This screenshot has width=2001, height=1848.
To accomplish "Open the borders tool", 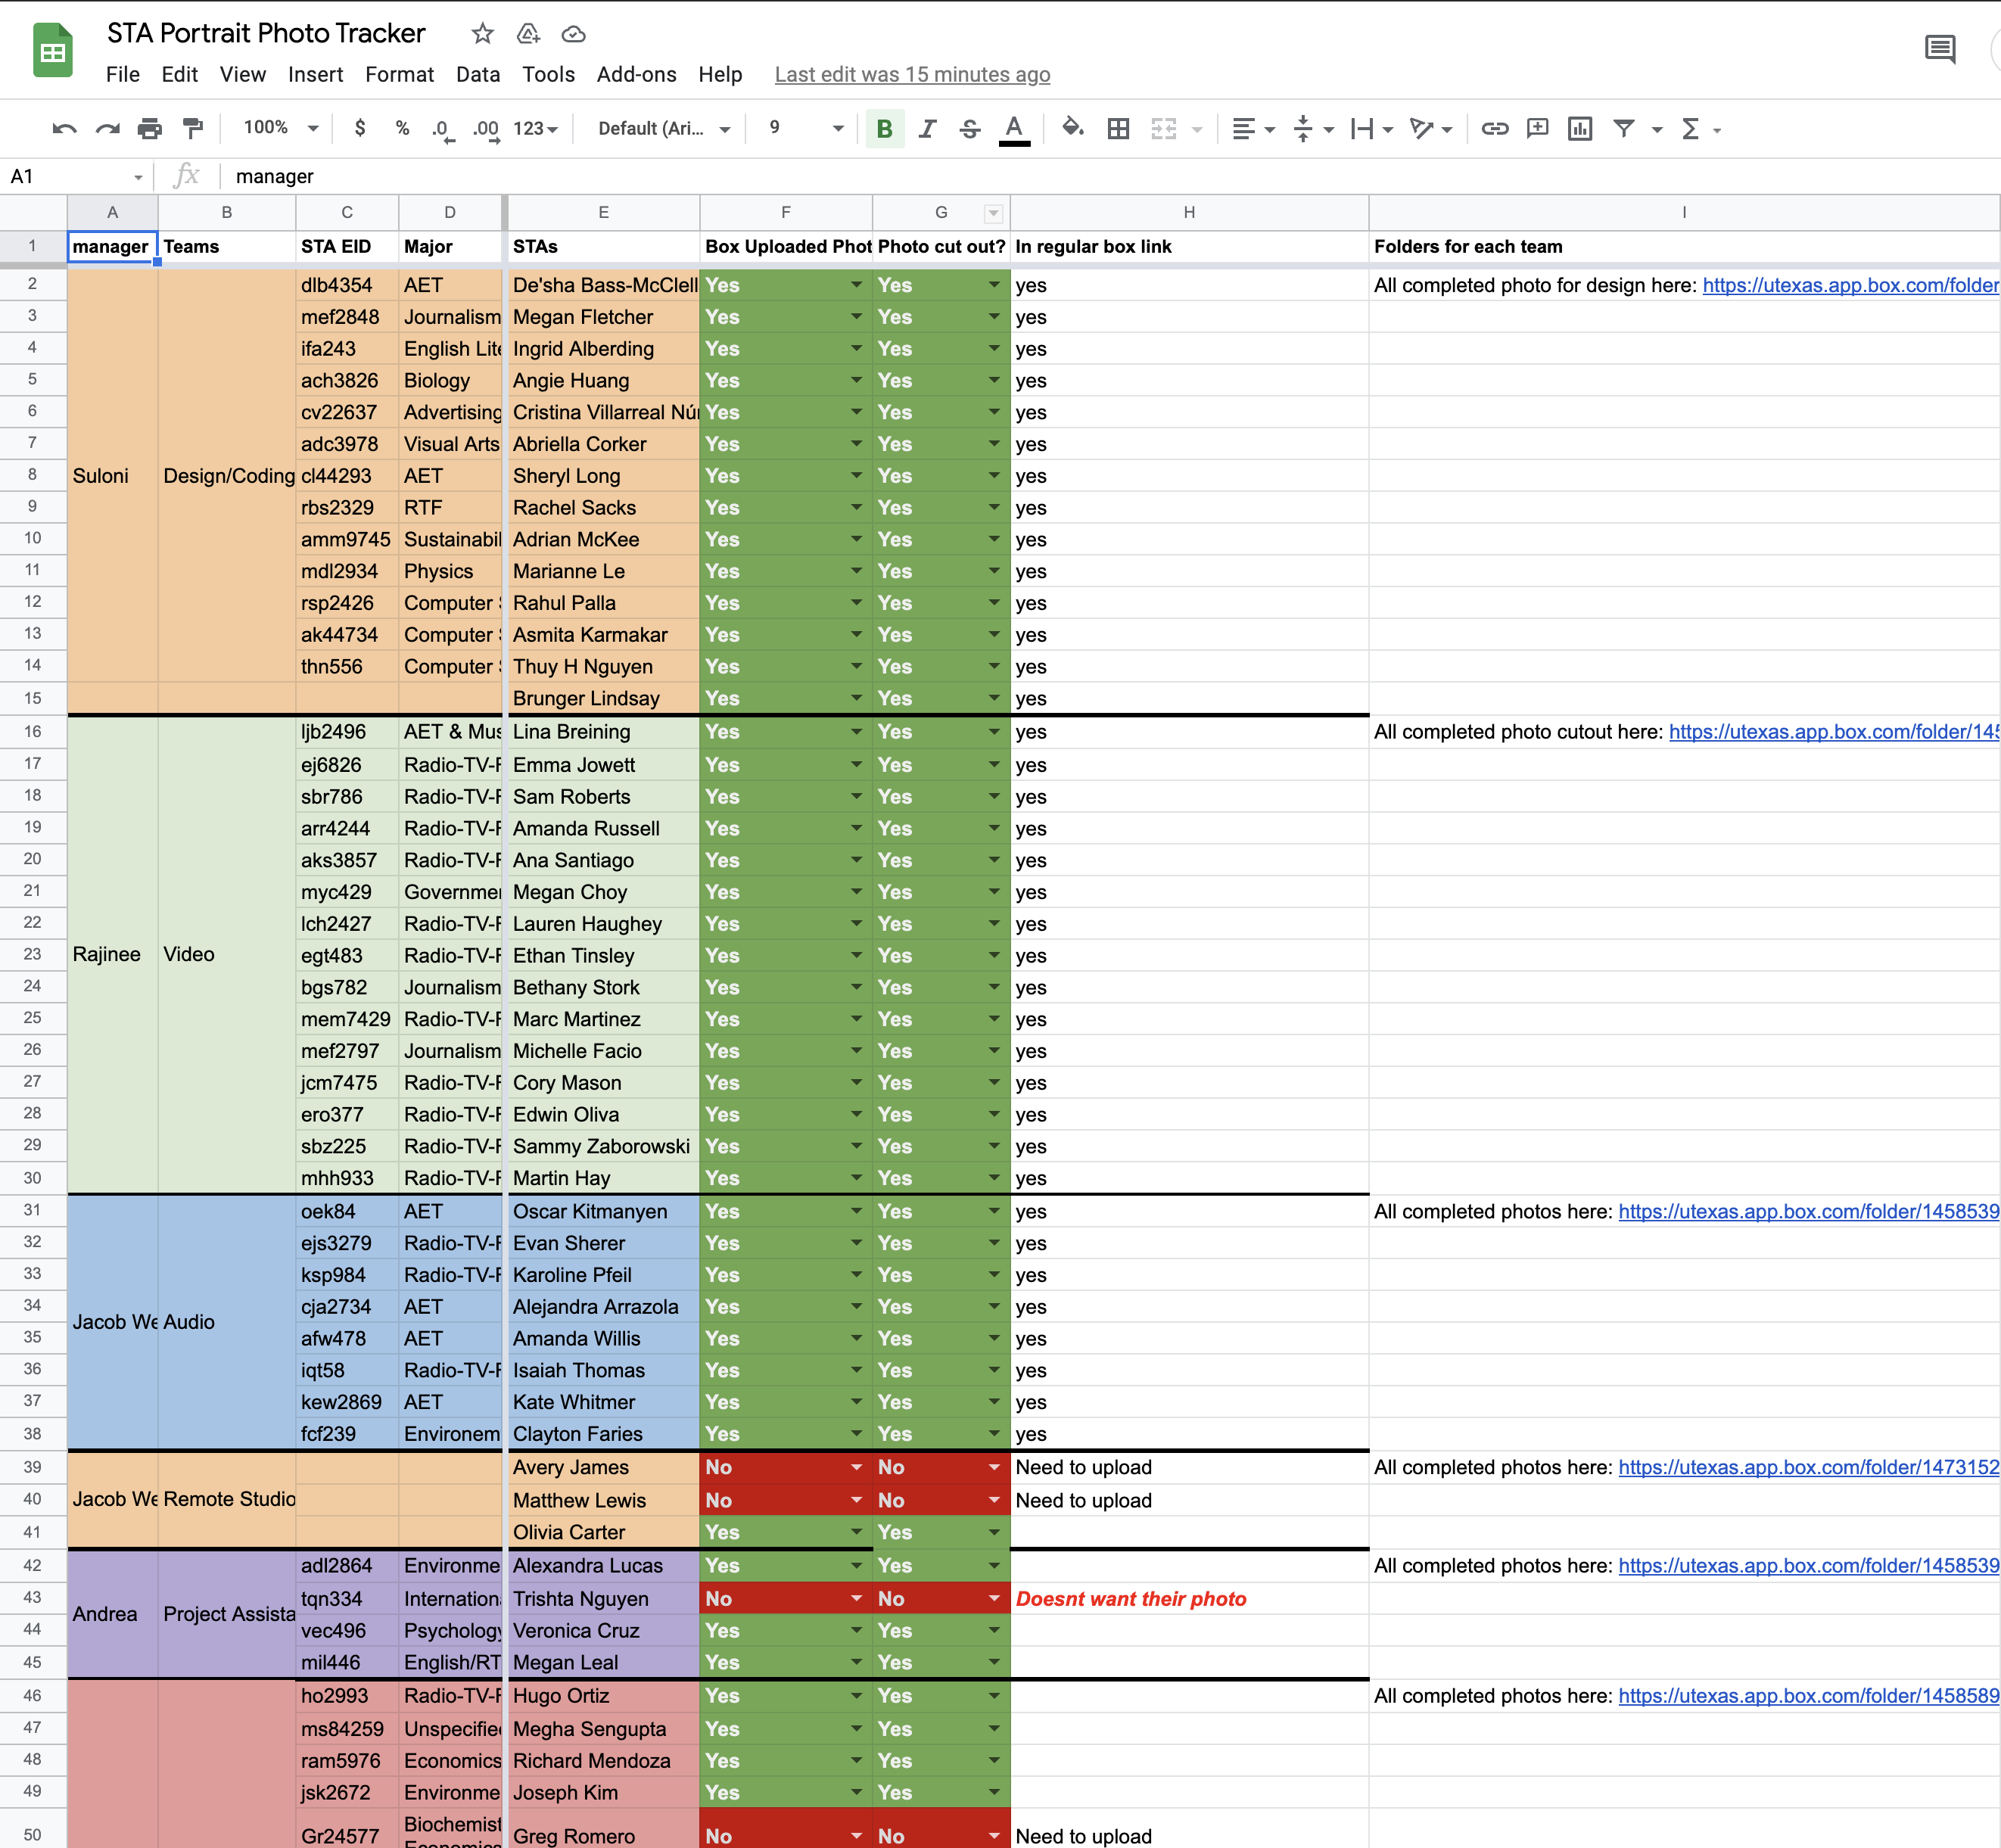I will tap(1118, 128).
